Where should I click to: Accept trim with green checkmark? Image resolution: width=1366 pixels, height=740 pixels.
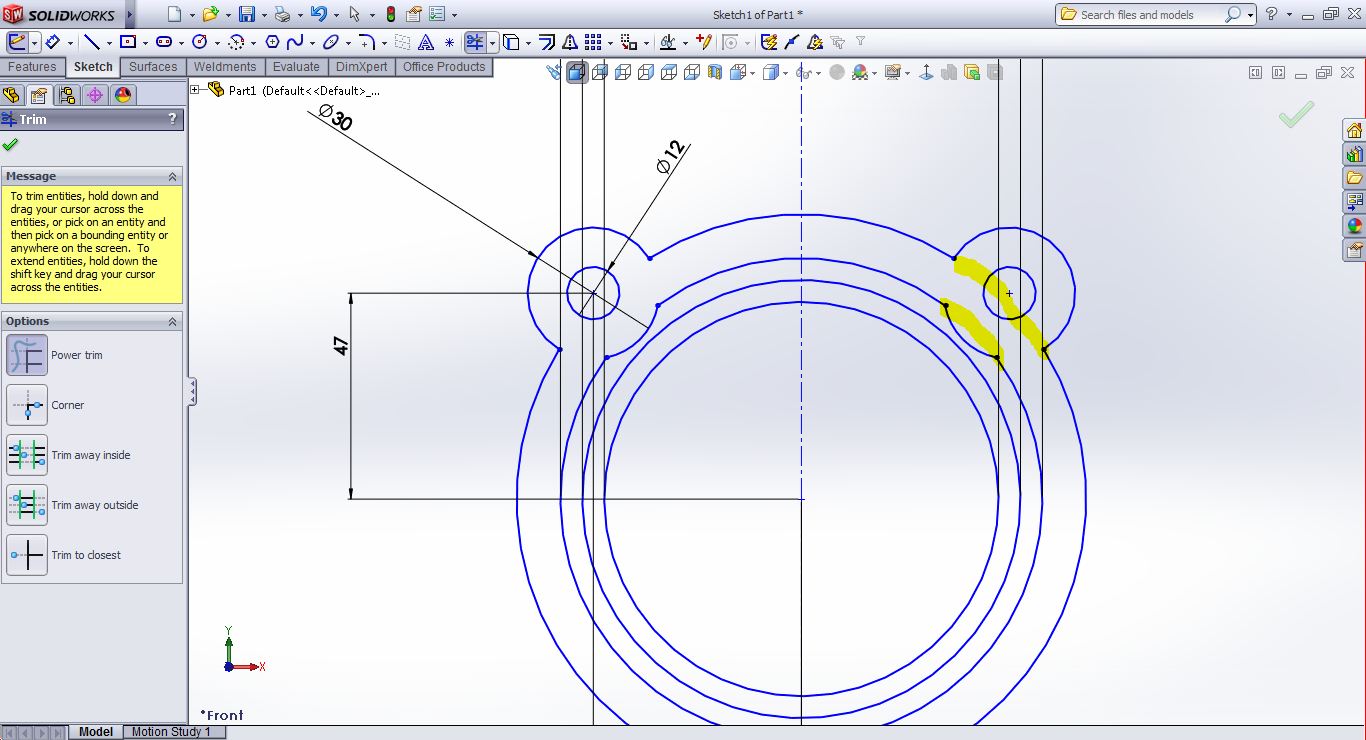coord(10,144)
